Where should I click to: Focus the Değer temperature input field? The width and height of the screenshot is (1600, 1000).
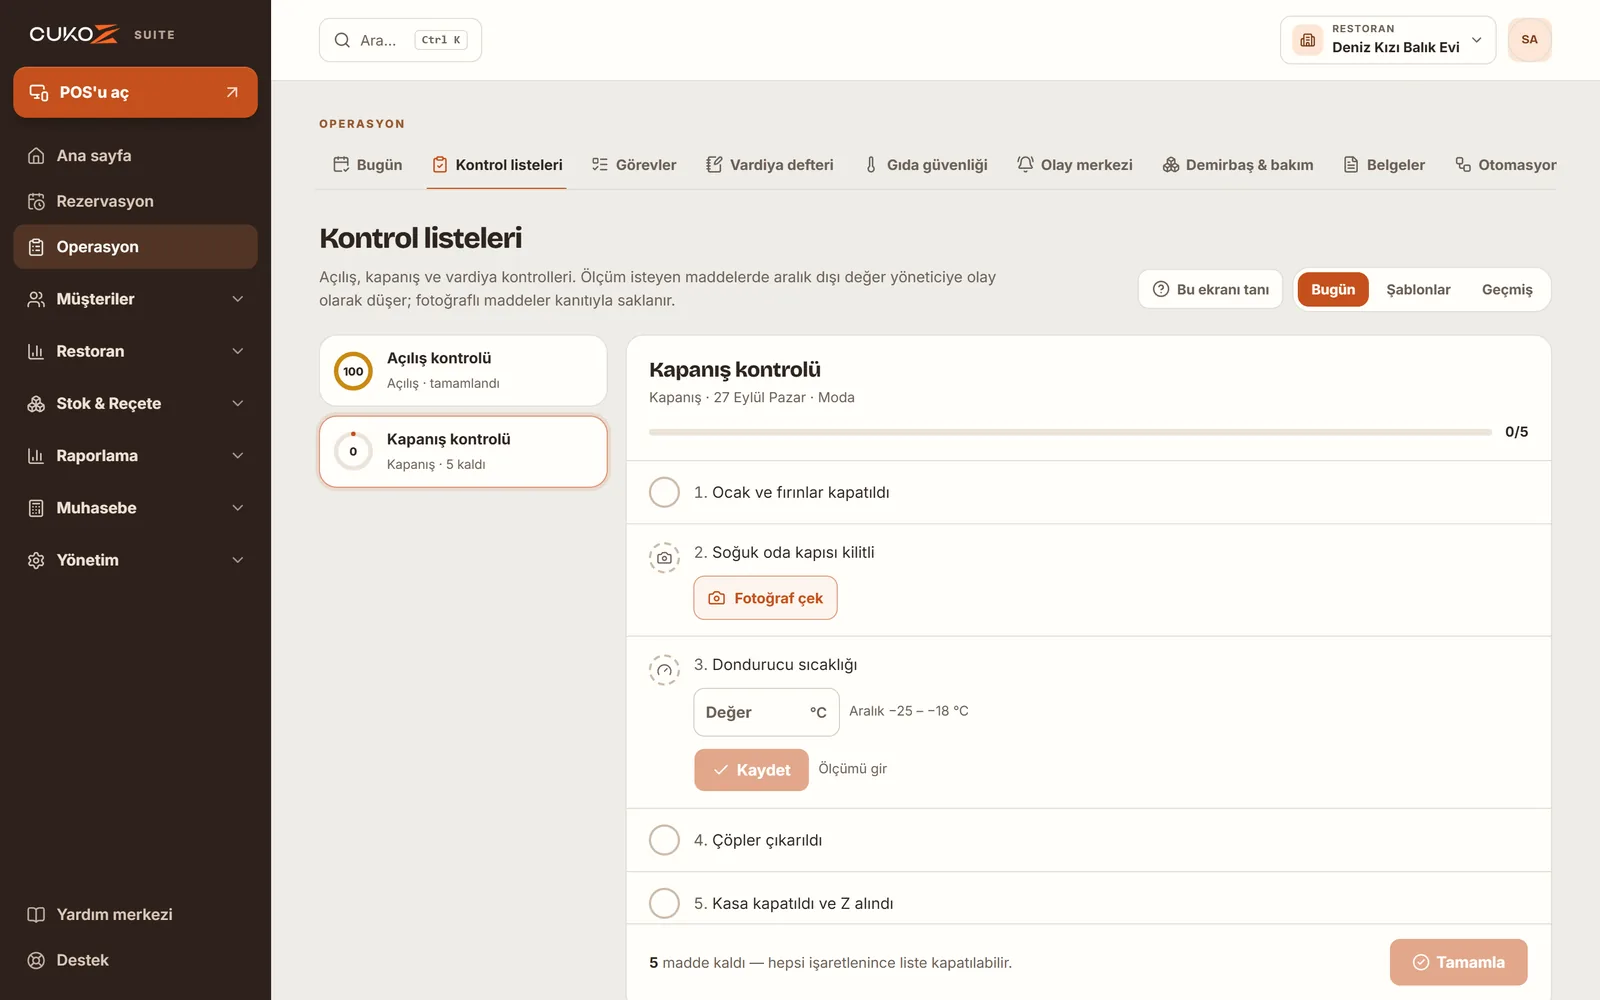coord(766,712)
